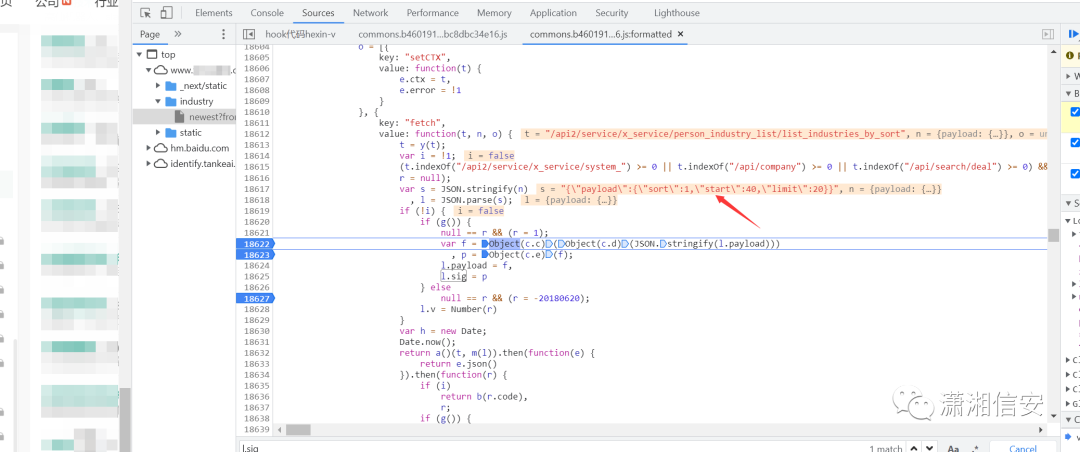Cancel the source search
The width and height of the screenshot is (1080, 452).
coord(1022,449)
